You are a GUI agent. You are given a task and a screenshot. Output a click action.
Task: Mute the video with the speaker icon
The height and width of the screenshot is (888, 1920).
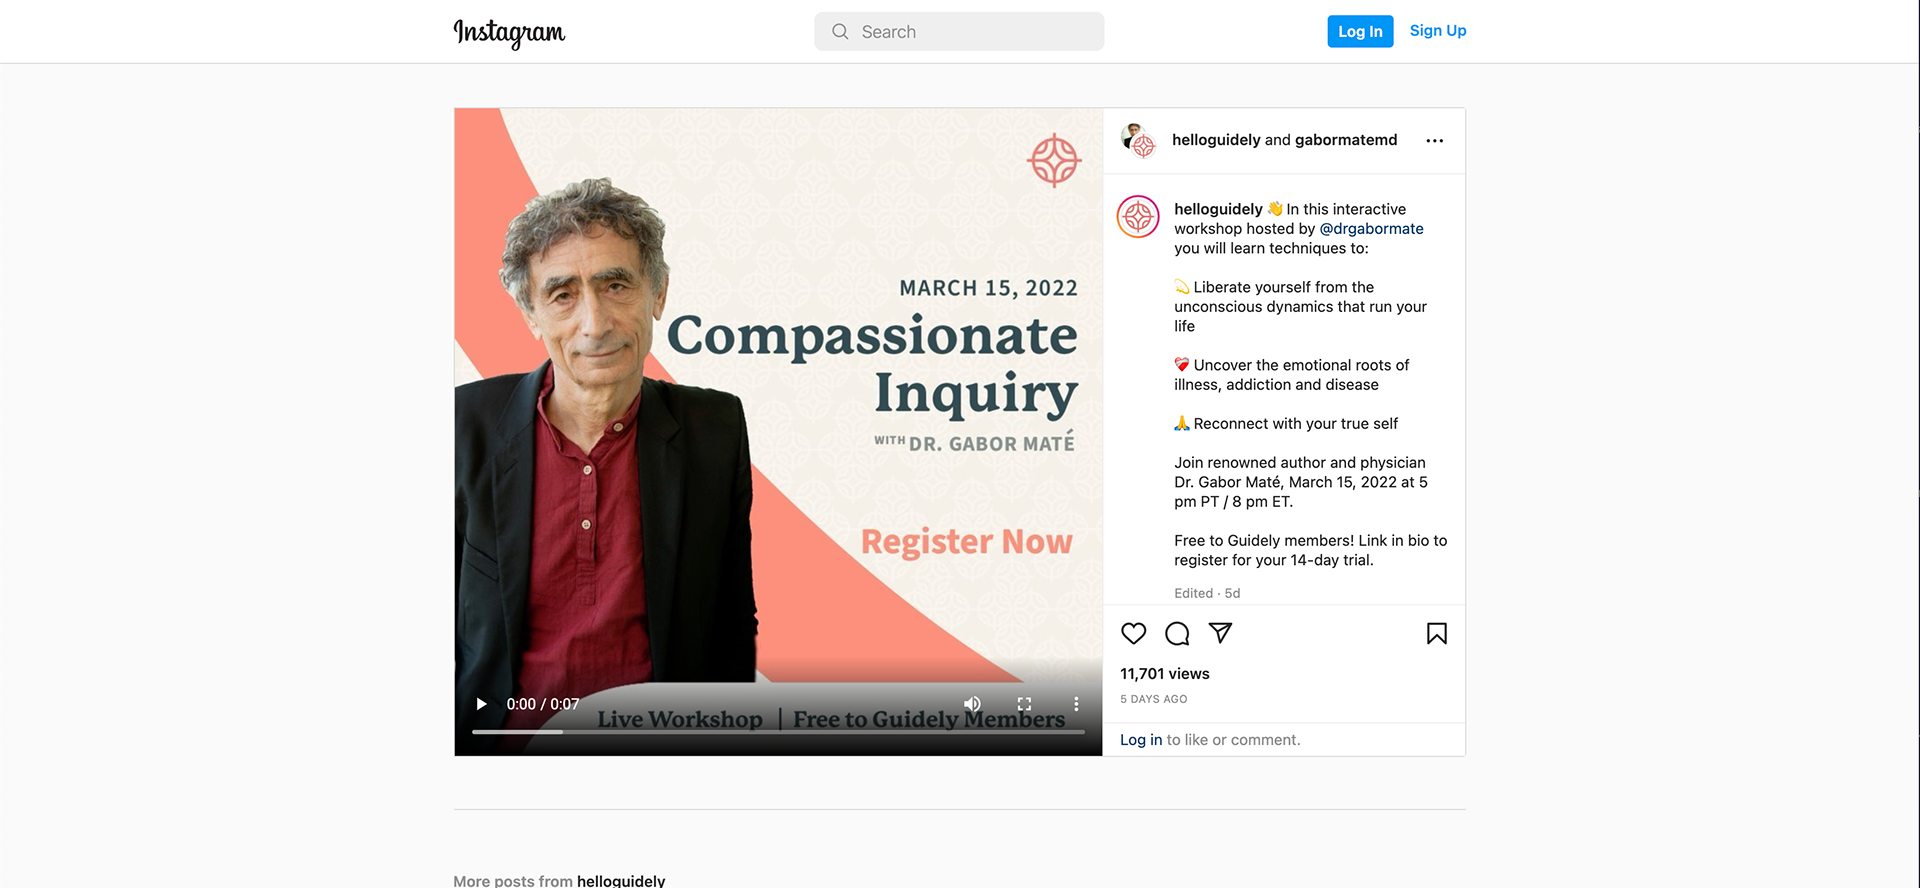pyautogui.click(x=972, y=704)
